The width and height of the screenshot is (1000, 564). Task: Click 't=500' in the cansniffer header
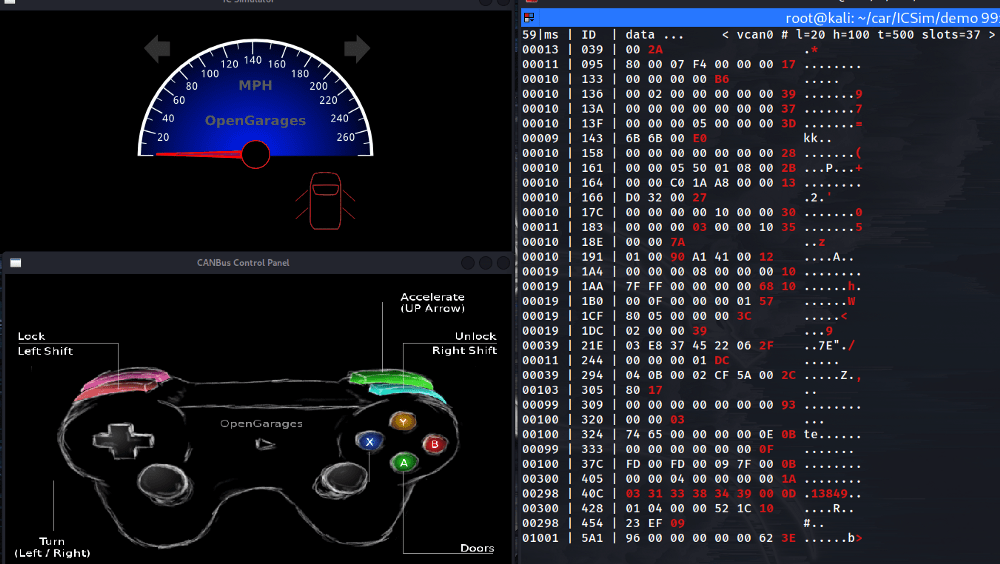coord(895,34)
